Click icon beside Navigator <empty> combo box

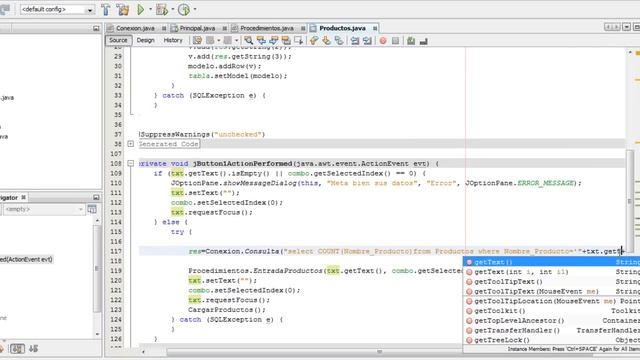pyautogui.click(x=92, y=209)
